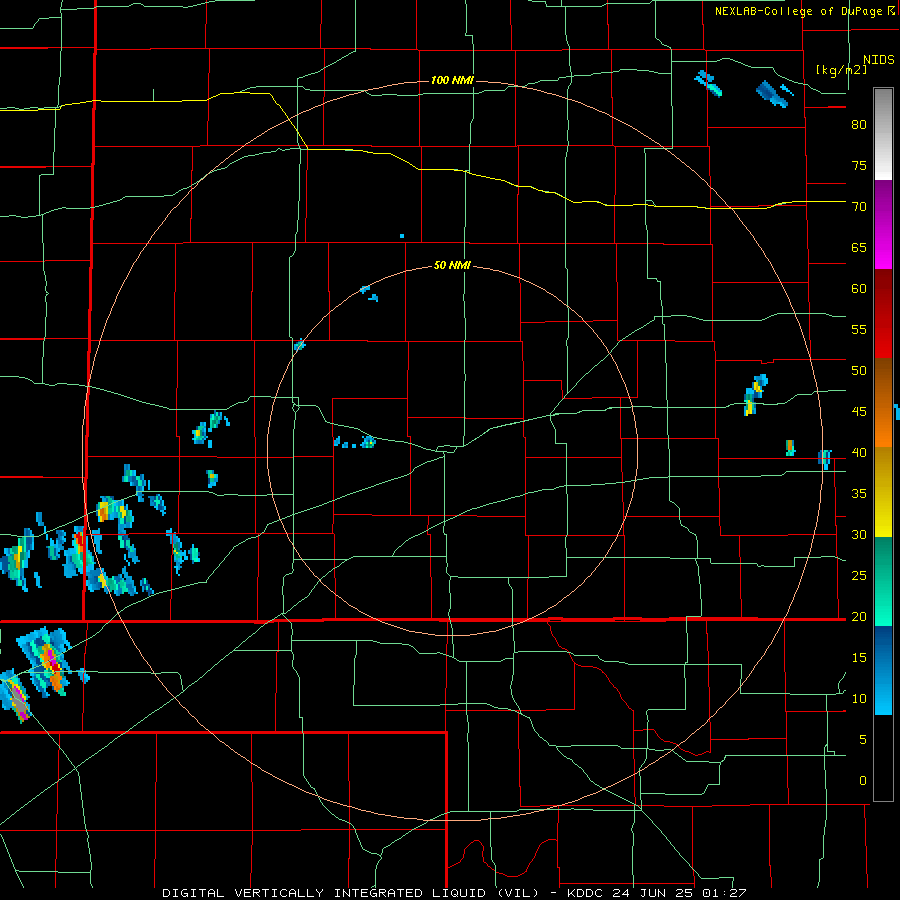Click the 50 value on the color scale
This screenshot has width=900, height=900.
click(x=859, y=370)
